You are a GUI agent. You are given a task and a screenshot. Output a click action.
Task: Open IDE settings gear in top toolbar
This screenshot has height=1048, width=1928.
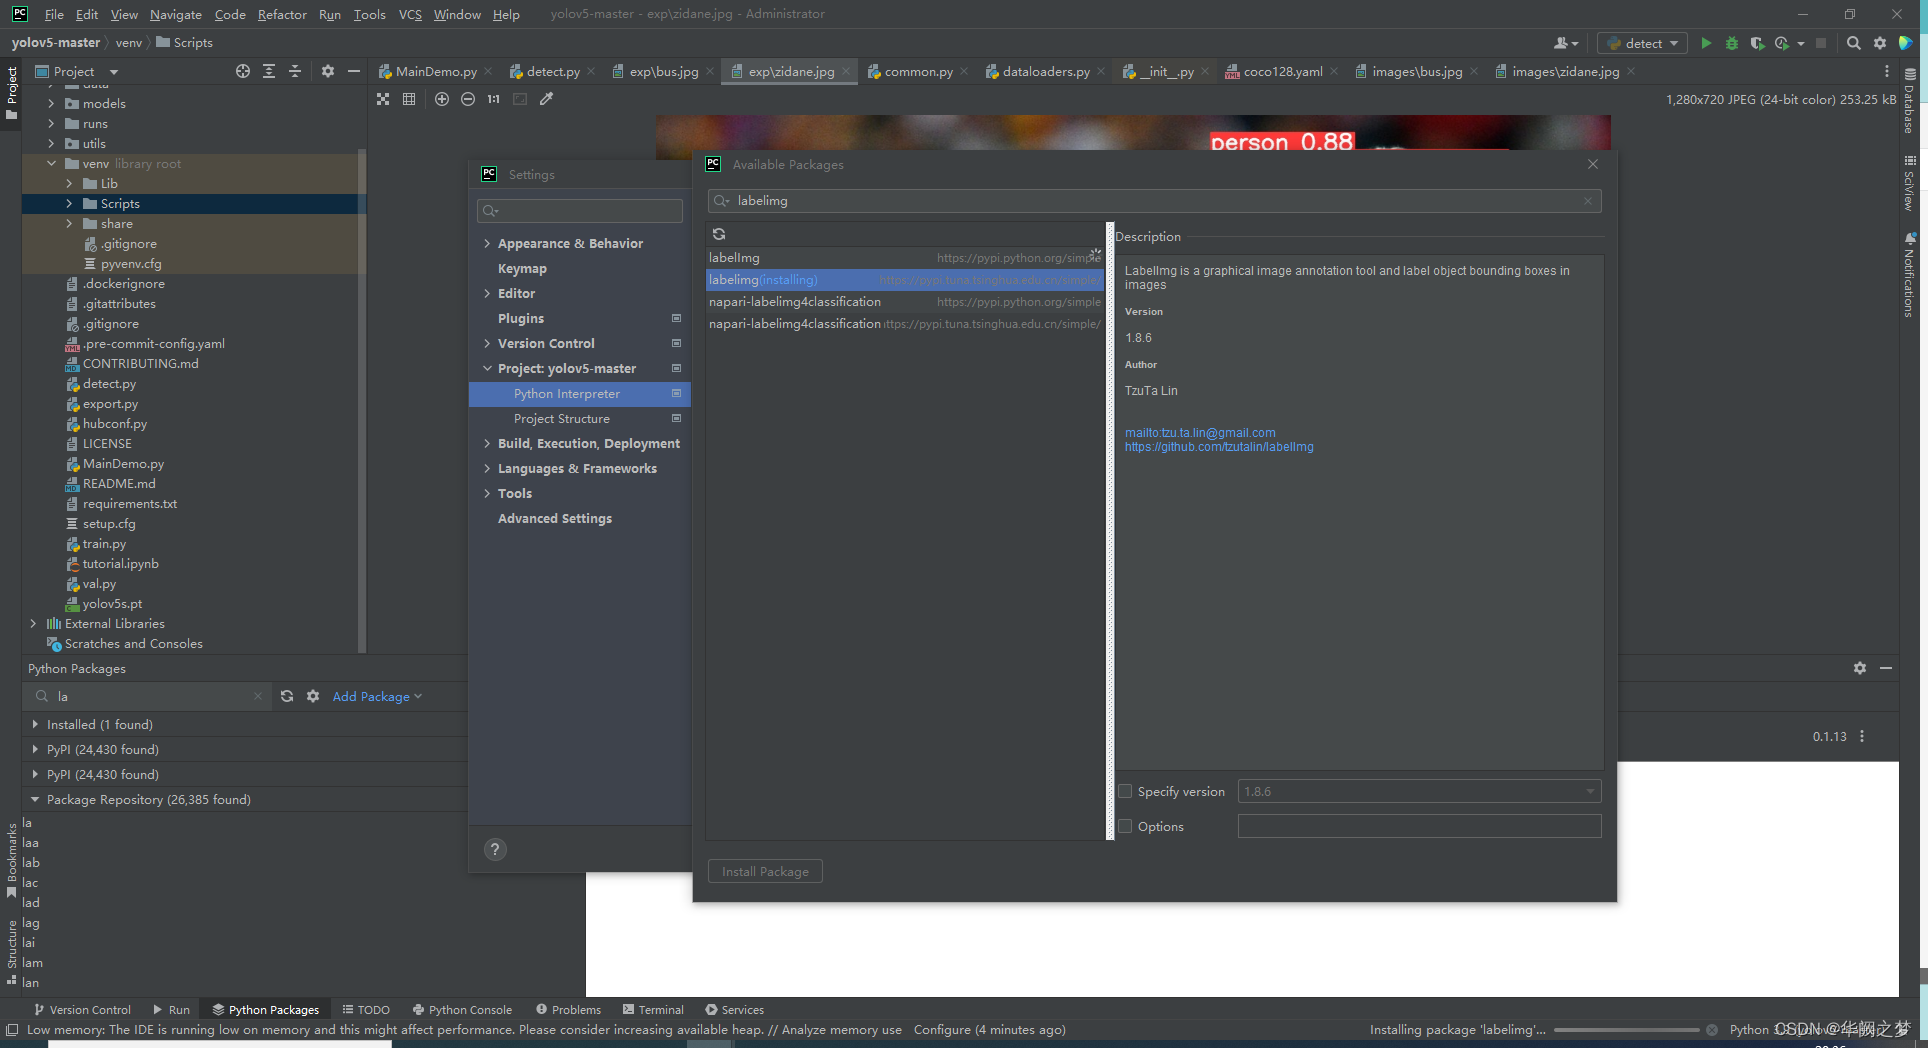[x=1880, y=43]
